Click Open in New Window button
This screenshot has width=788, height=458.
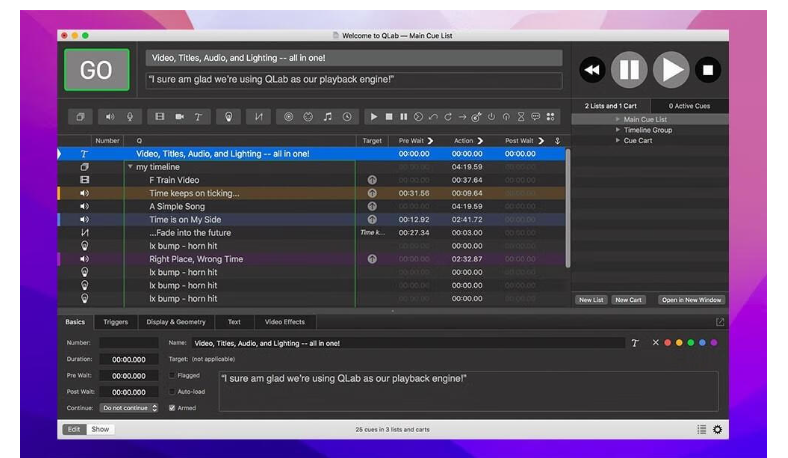(691, 300)
